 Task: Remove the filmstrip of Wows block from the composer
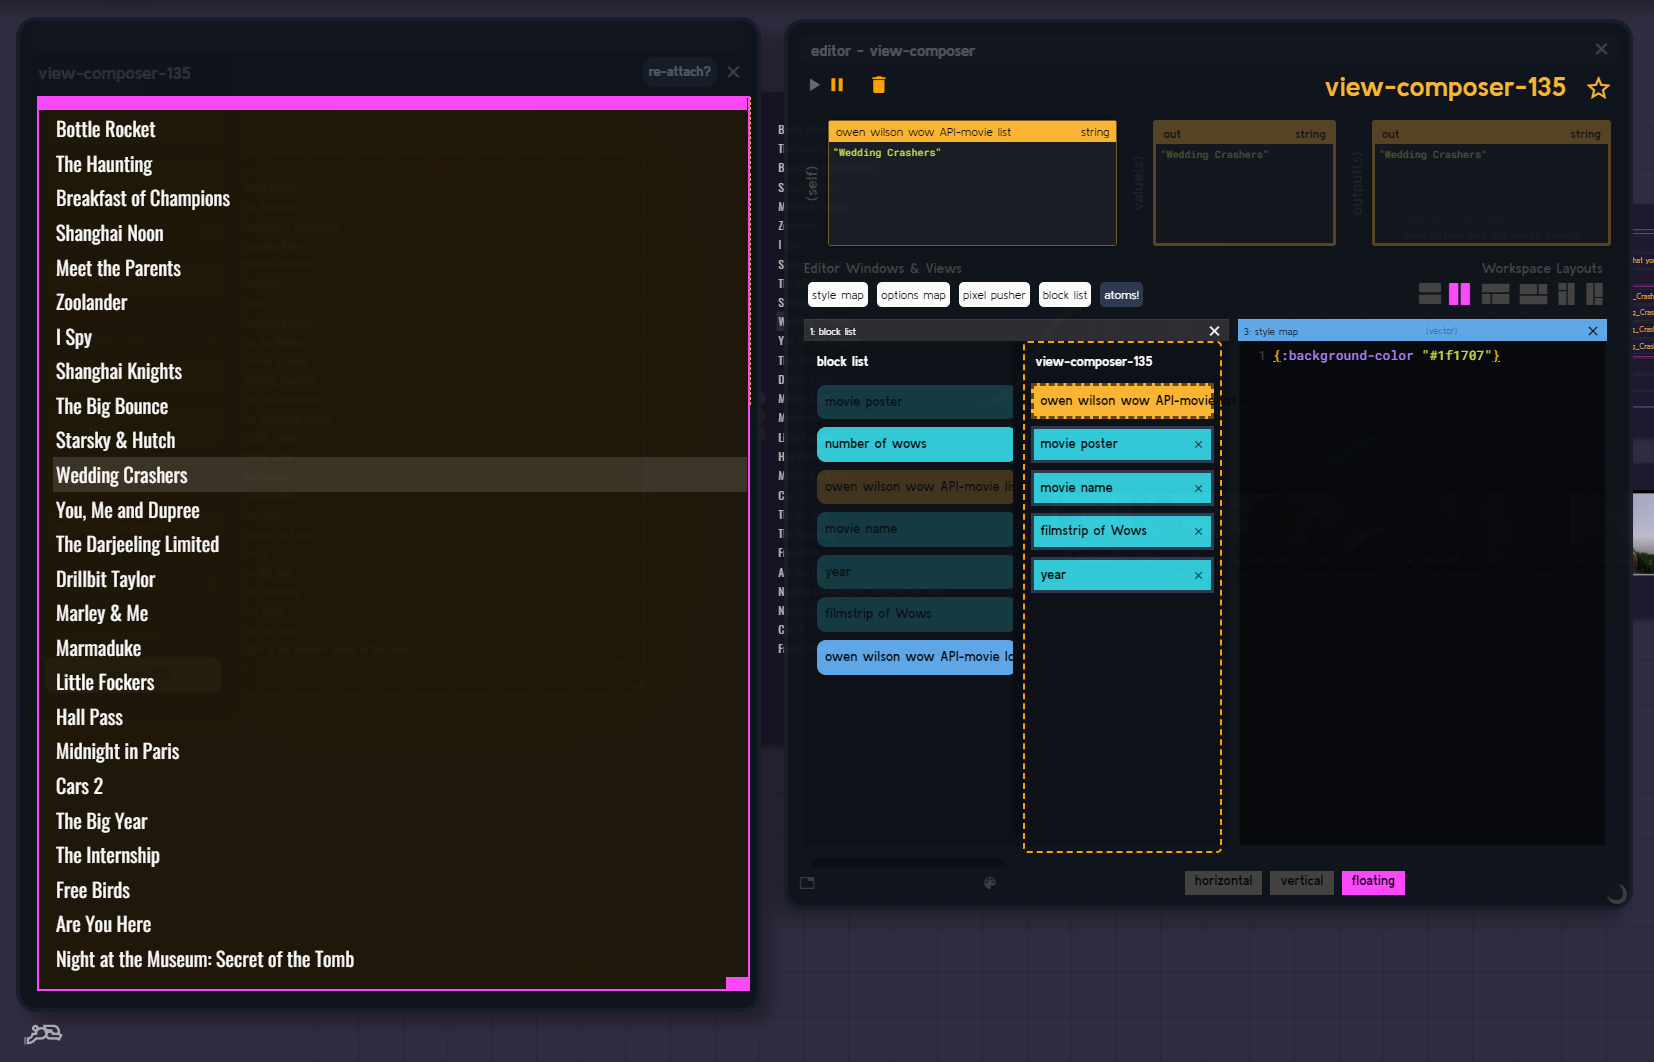[x=1198, y=531]
